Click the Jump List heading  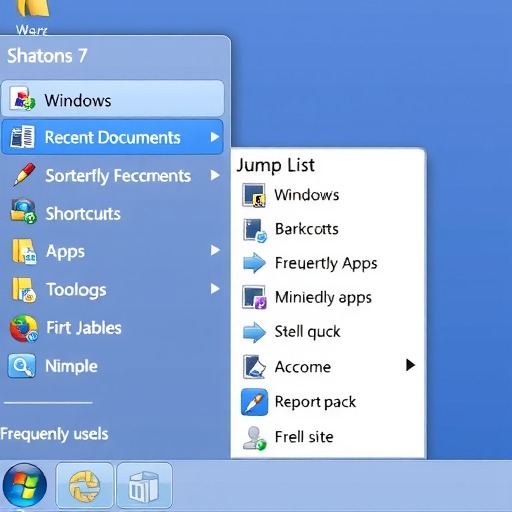[x=275, y=165]
